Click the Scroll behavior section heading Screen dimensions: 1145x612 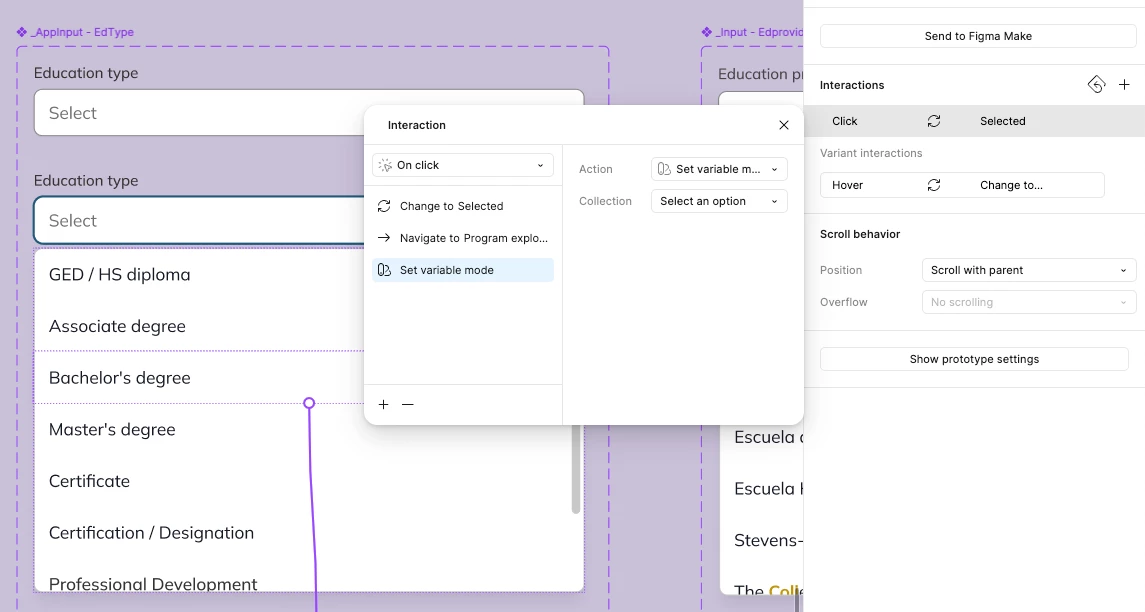pos(860,234)
